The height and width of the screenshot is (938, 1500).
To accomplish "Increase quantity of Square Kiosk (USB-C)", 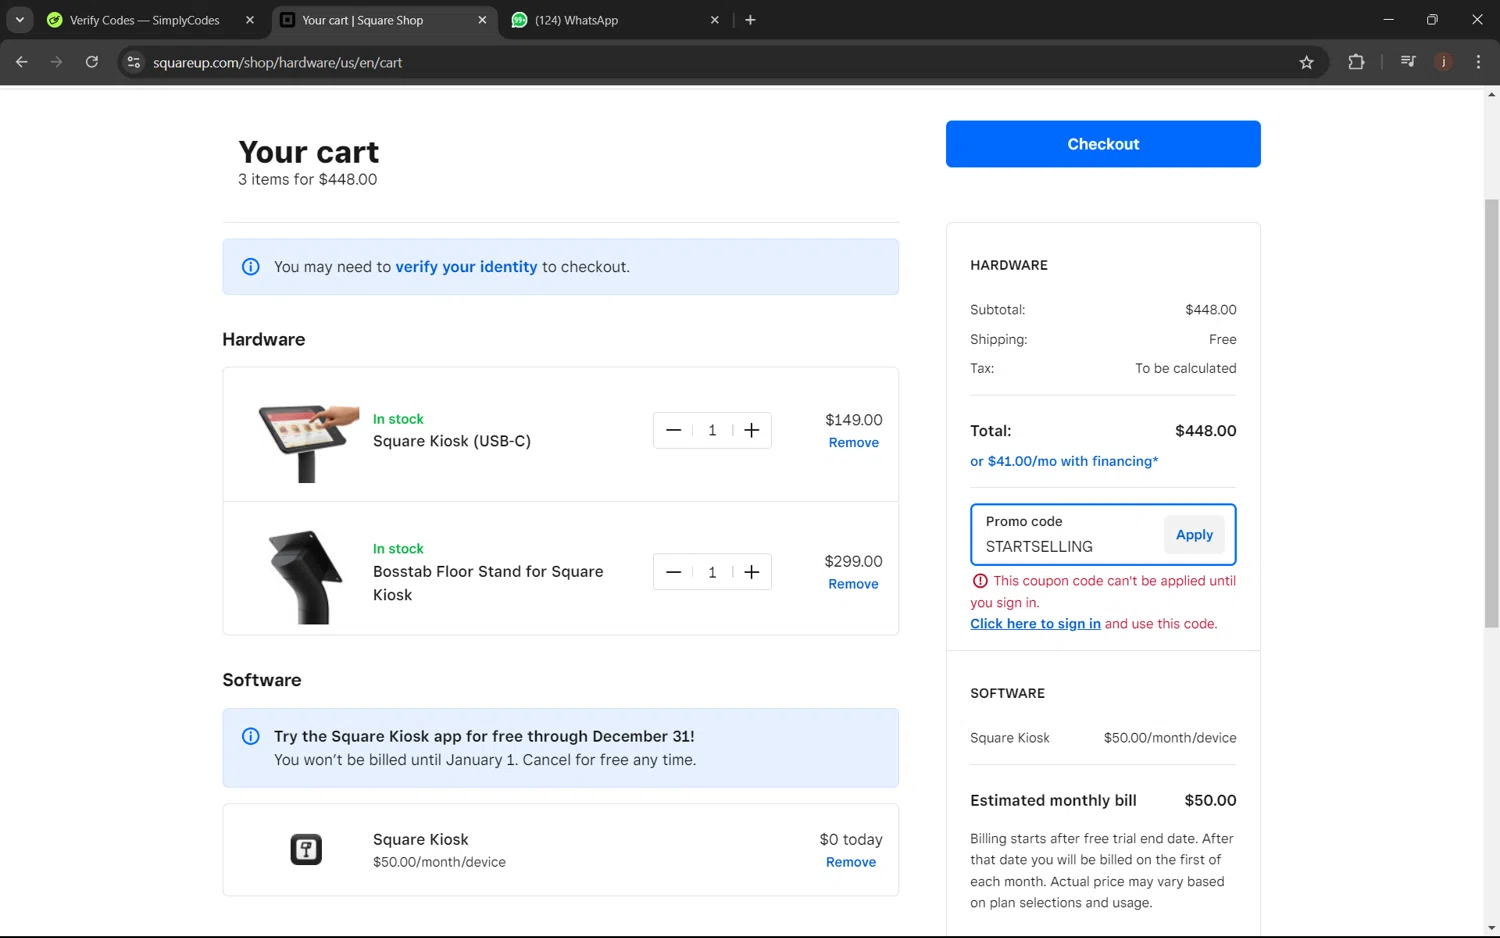I will point(752,430).
